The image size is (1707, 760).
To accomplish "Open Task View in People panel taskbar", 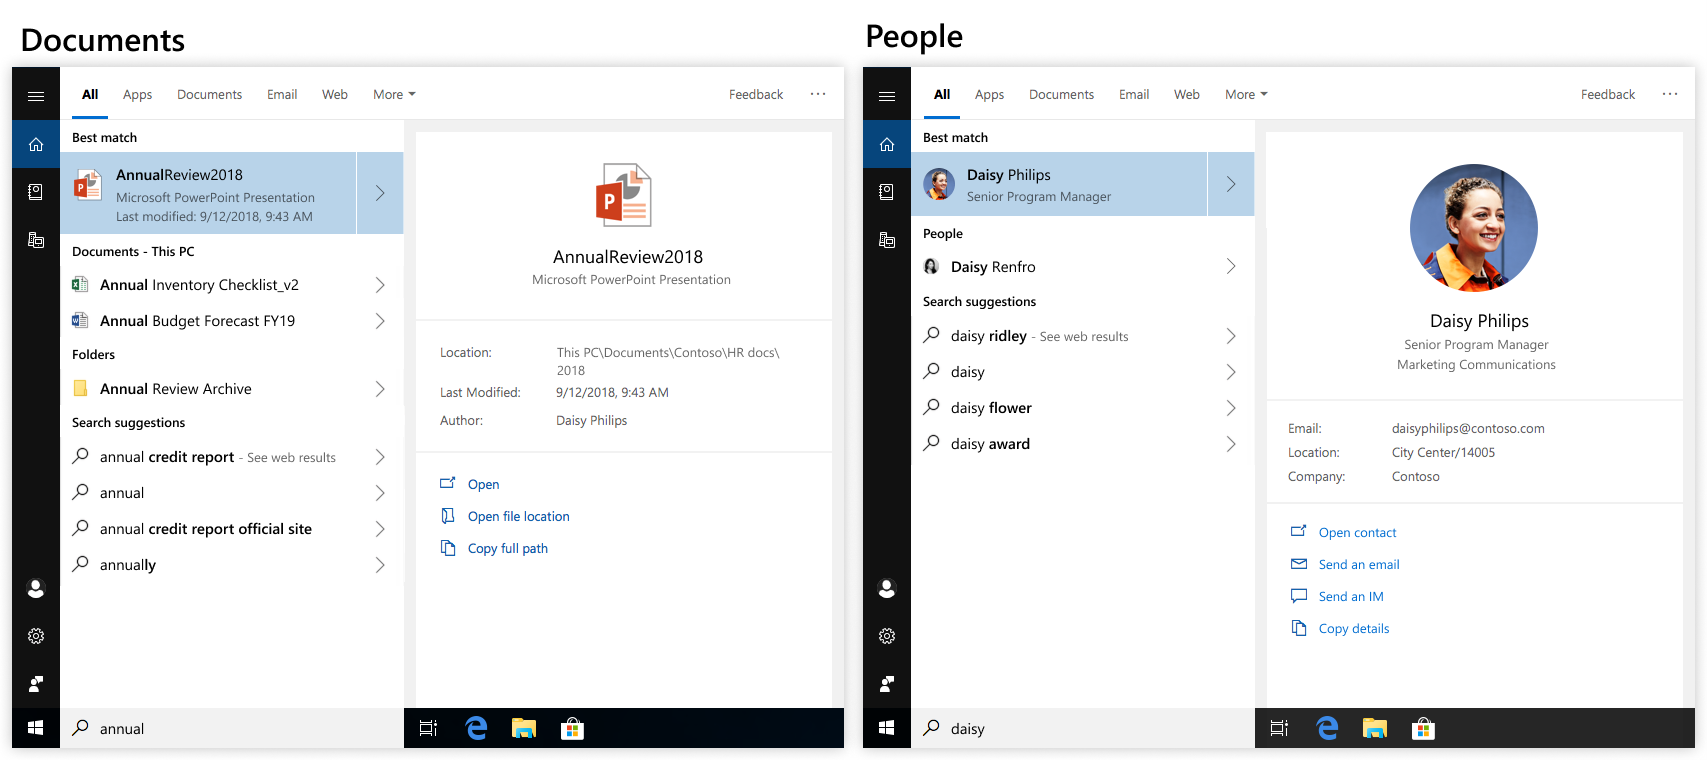I will [1279, 728].
